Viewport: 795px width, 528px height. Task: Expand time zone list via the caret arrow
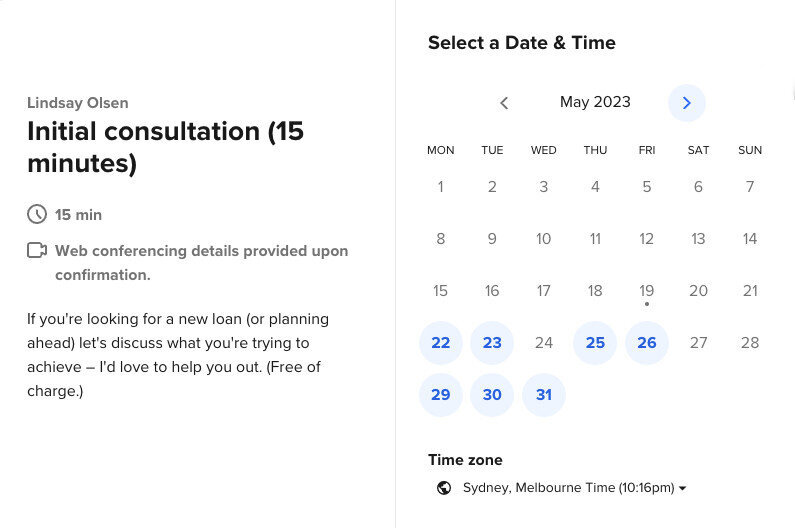(682, 488)
